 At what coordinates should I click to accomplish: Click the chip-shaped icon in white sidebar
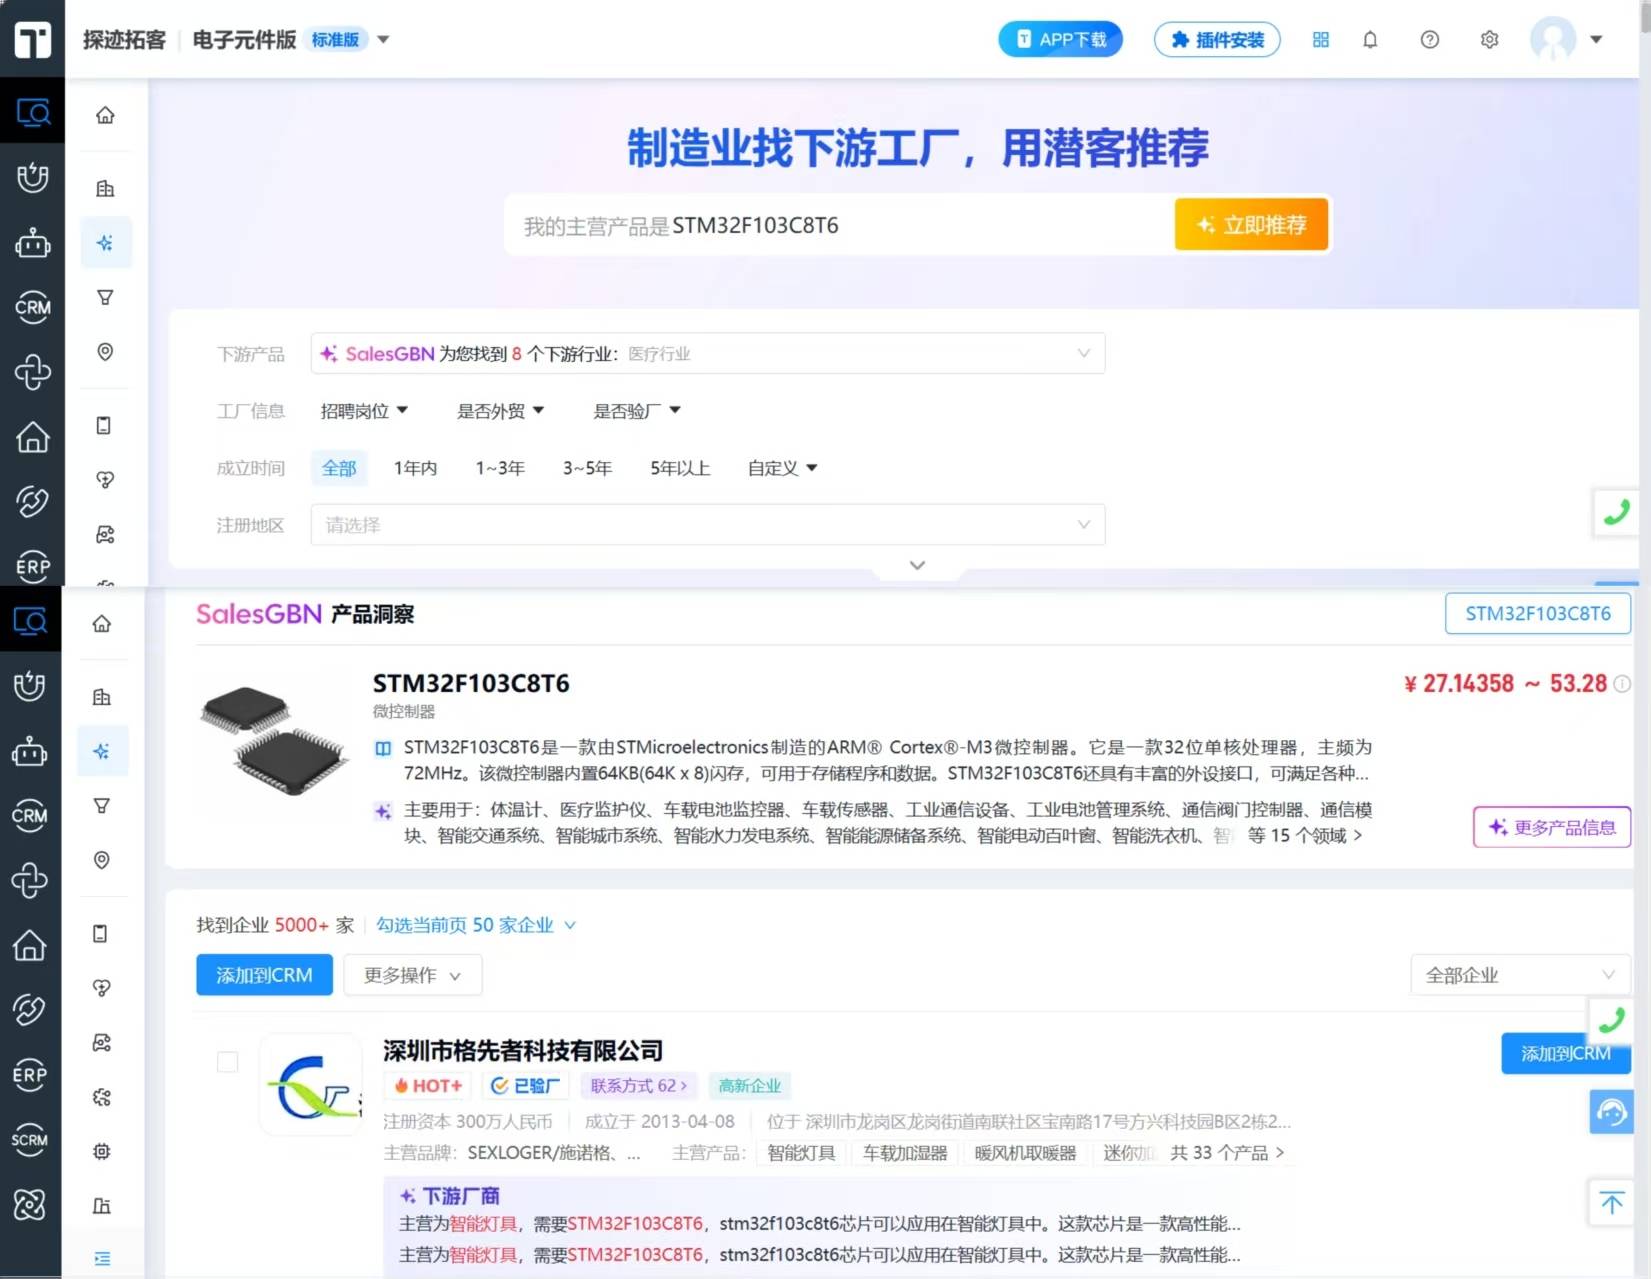(x=102, y=1151)
